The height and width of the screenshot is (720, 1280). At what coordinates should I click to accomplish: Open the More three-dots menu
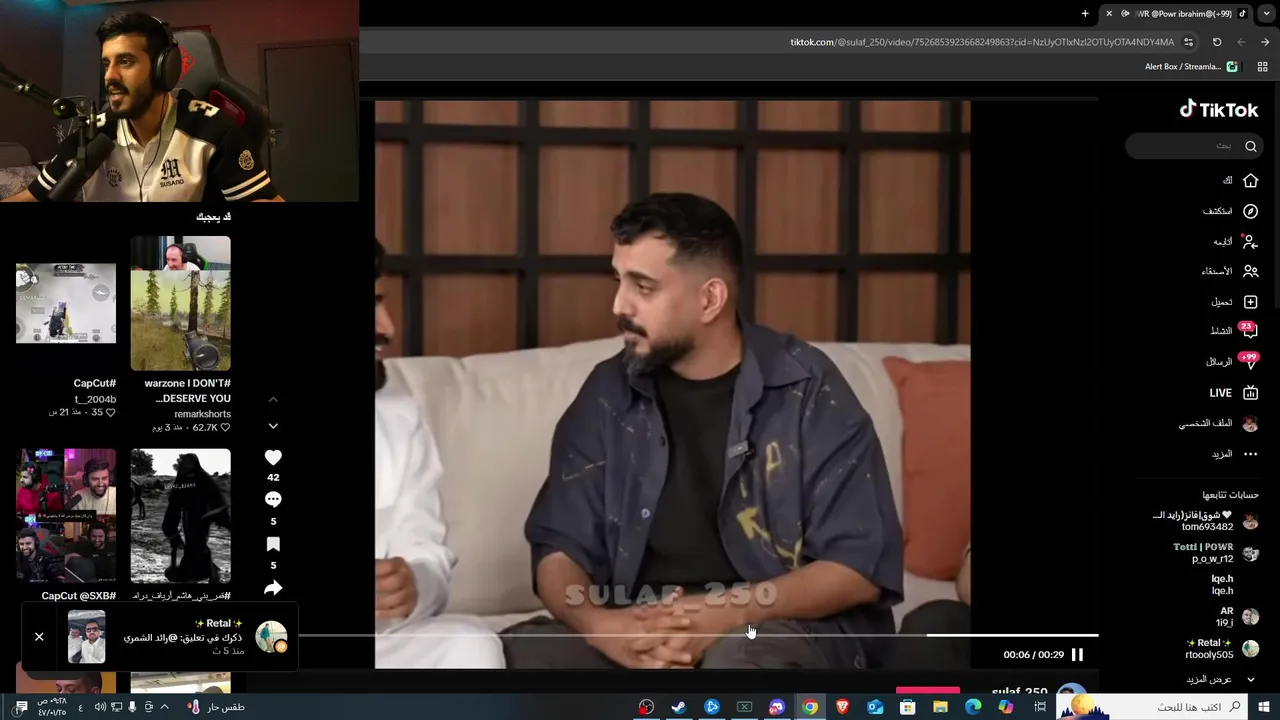1250,454
